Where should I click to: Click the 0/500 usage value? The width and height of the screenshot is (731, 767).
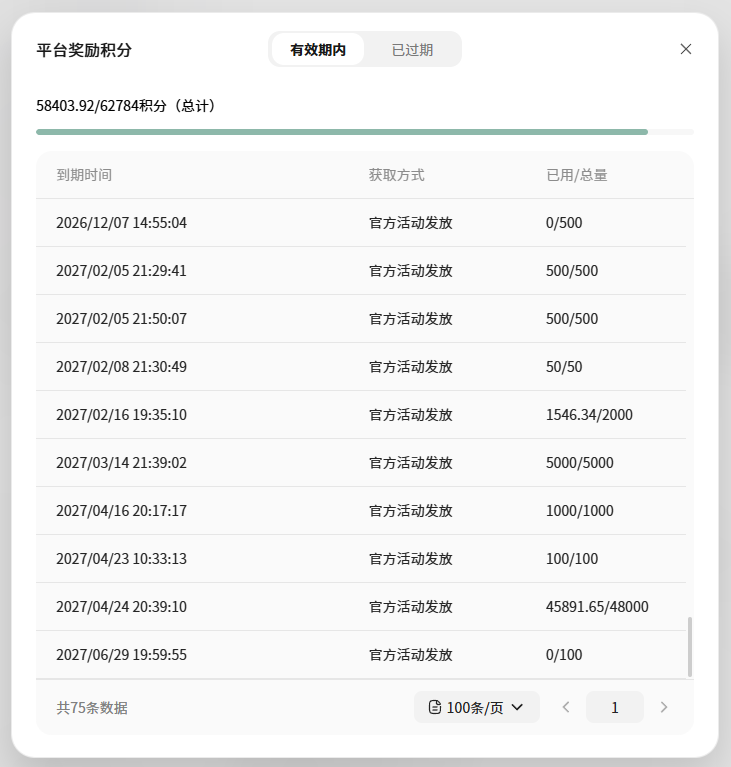coord(564,223)
